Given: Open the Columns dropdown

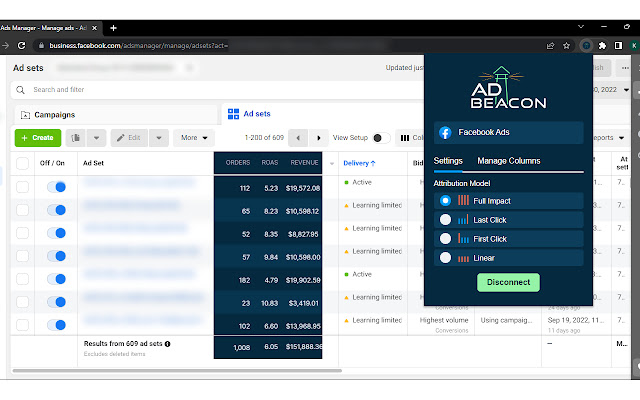Looking at the screenshot, I should click(410, 138).
